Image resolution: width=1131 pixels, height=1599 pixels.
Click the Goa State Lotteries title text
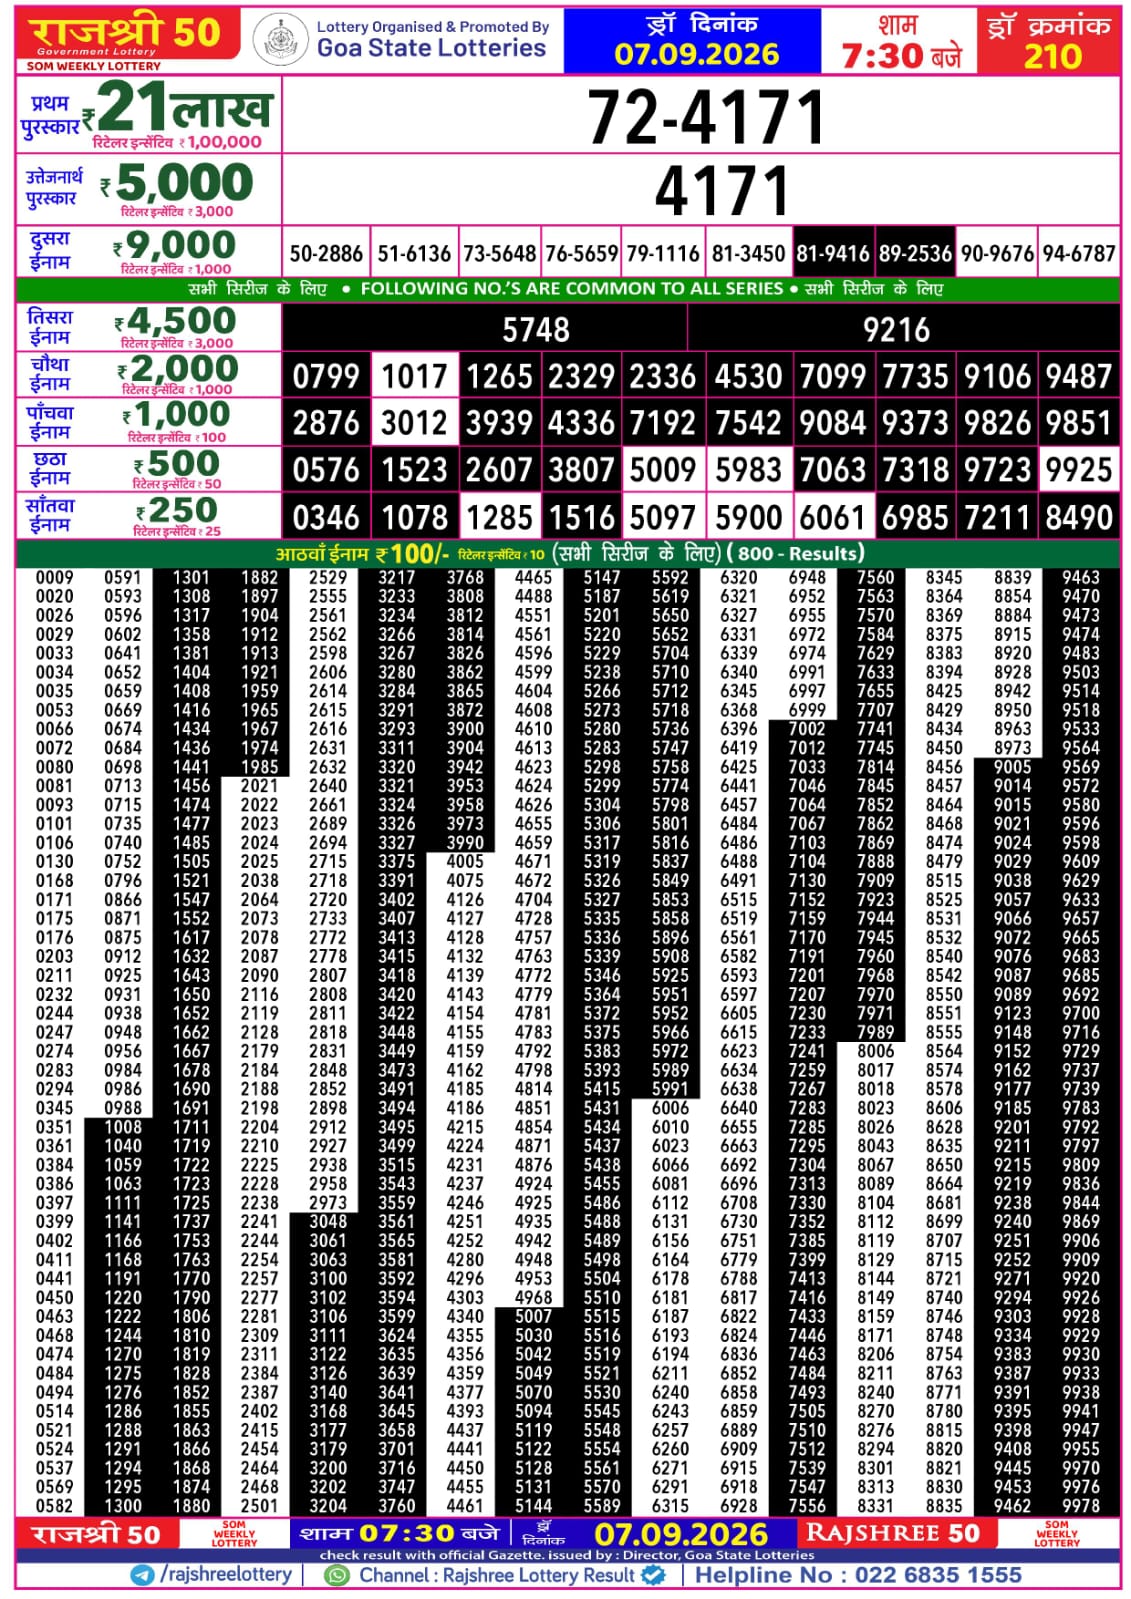click(x=431, y=48)
